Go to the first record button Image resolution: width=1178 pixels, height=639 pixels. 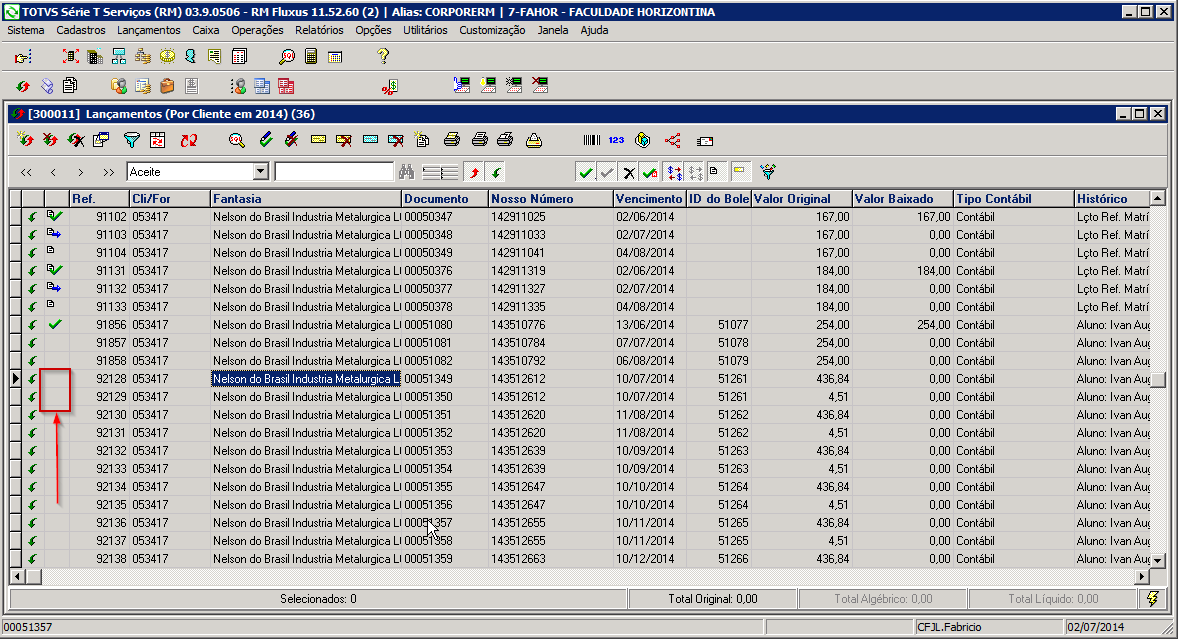tap(26, 172)
